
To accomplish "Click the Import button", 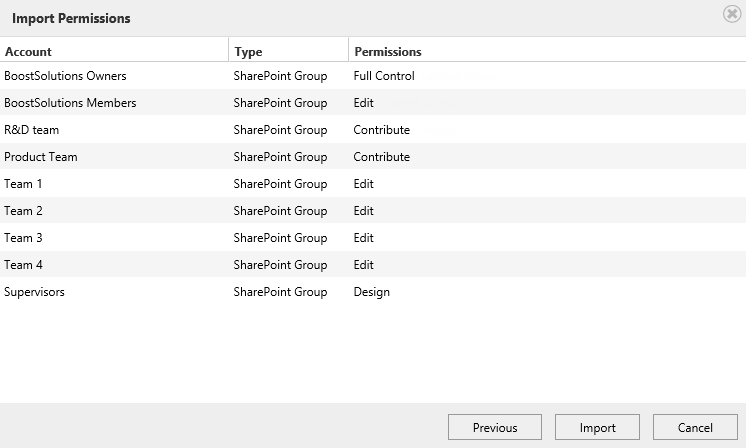I will tap(597, 427).
